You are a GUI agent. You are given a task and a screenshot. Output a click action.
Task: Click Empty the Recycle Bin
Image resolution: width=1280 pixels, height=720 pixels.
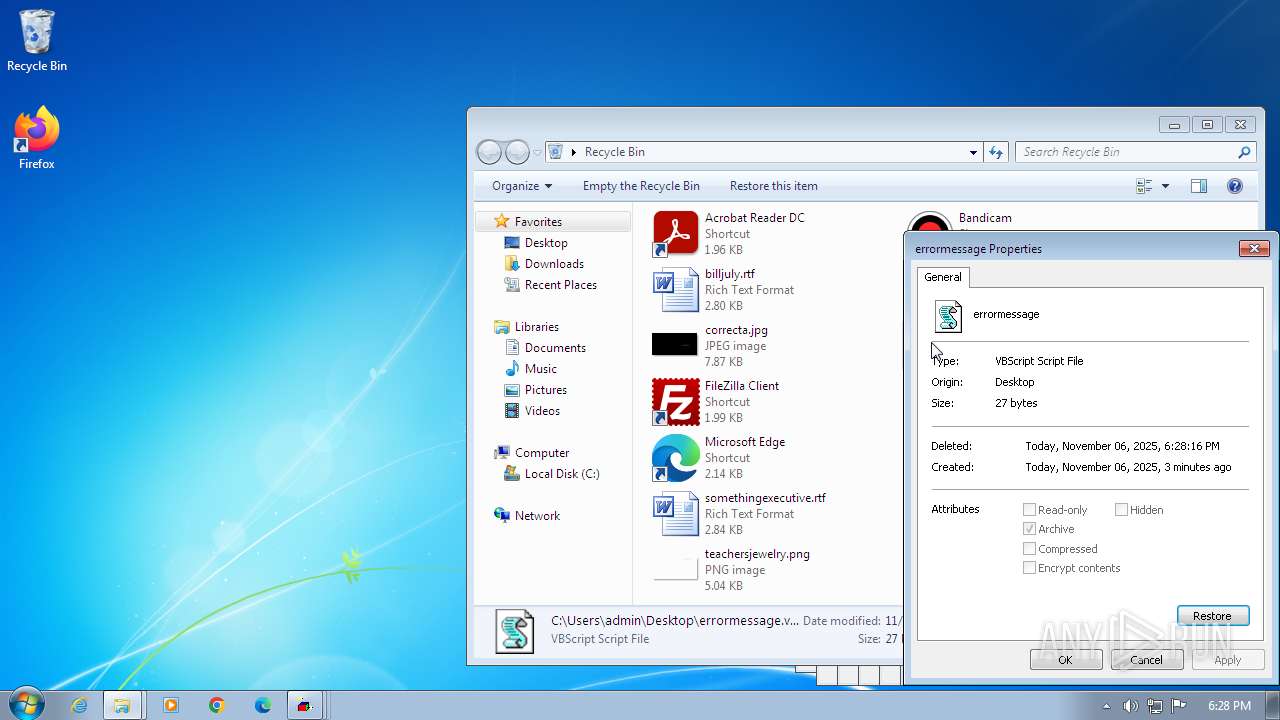[x=641, y=186]
